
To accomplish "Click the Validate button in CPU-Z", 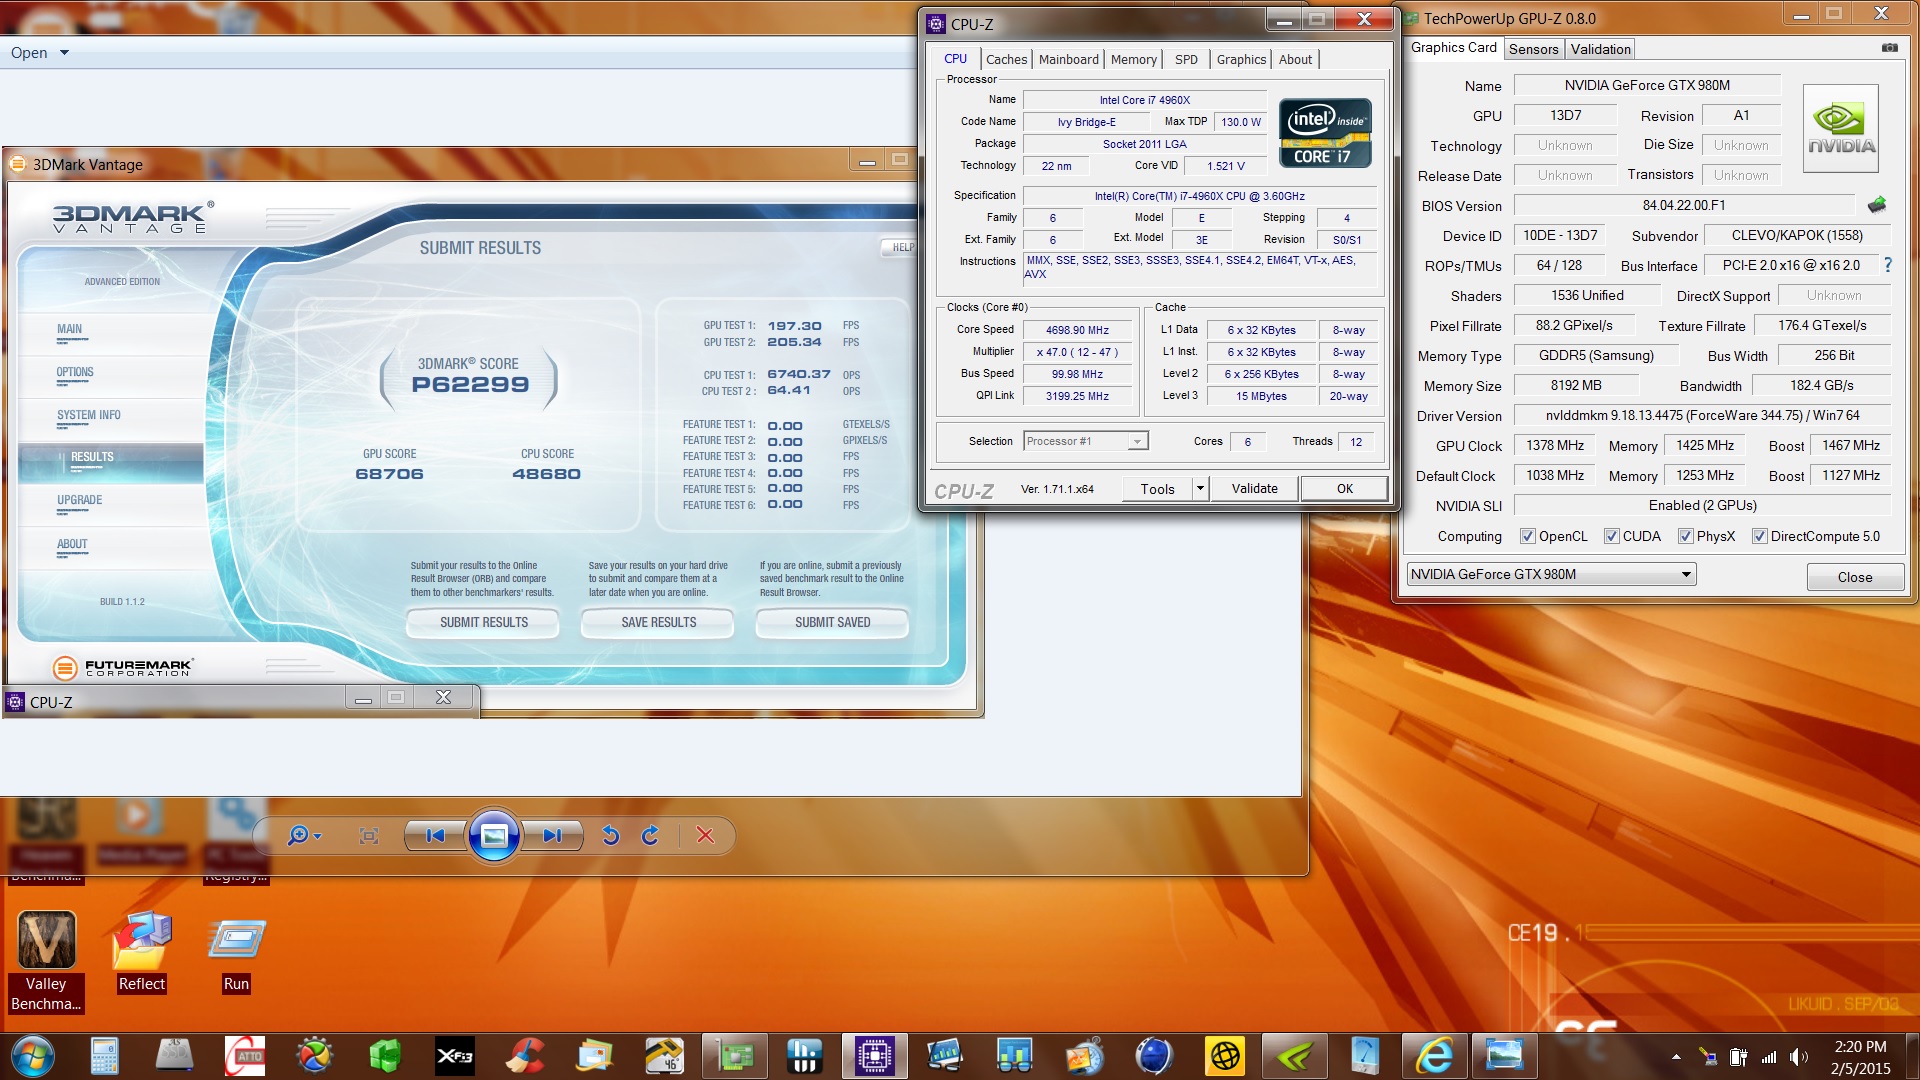I will pos(1254,488).
